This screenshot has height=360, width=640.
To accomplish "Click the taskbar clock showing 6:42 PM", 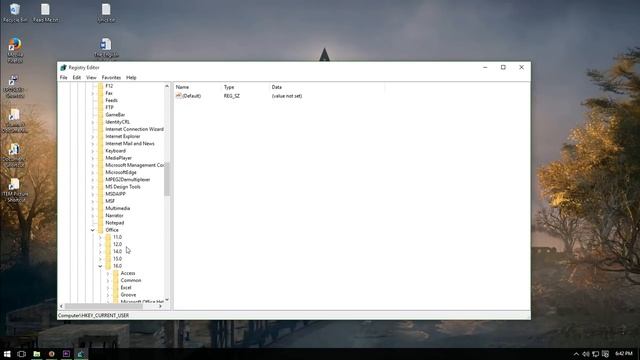I will click(x=623, y=353).
